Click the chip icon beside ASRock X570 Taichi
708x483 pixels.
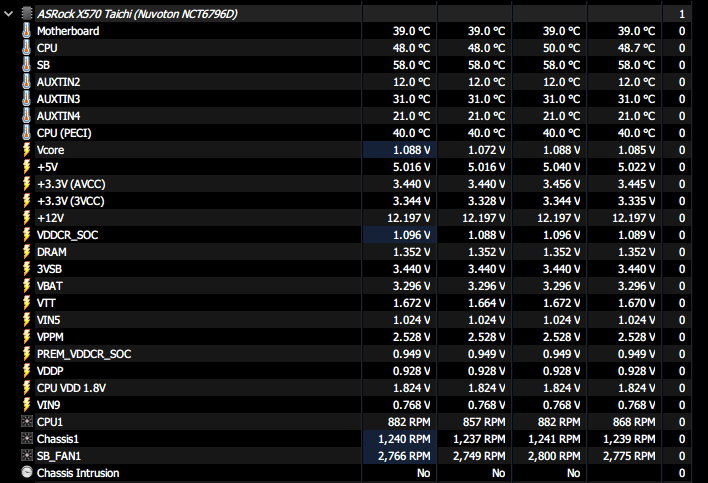coord(27,14)
